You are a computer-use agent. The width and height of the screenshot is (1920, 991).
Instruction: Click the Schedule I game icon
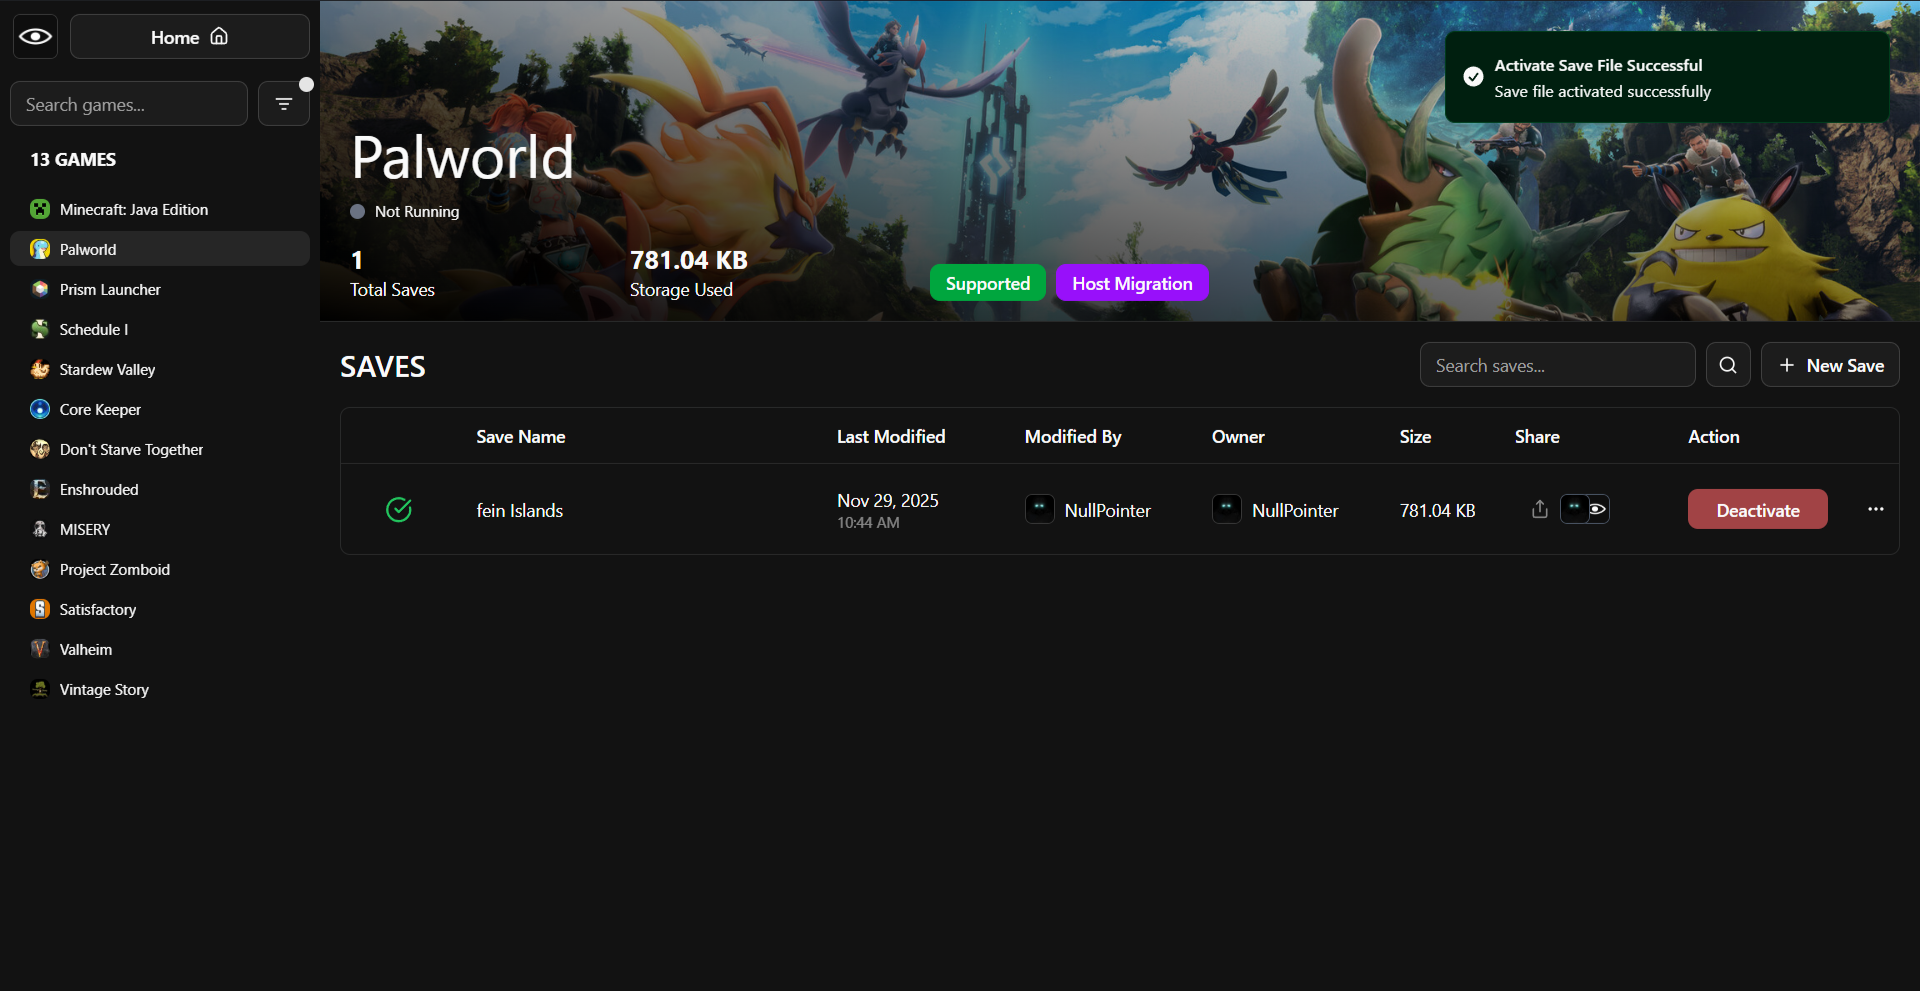pyautogui.click(x=40, y=329)
